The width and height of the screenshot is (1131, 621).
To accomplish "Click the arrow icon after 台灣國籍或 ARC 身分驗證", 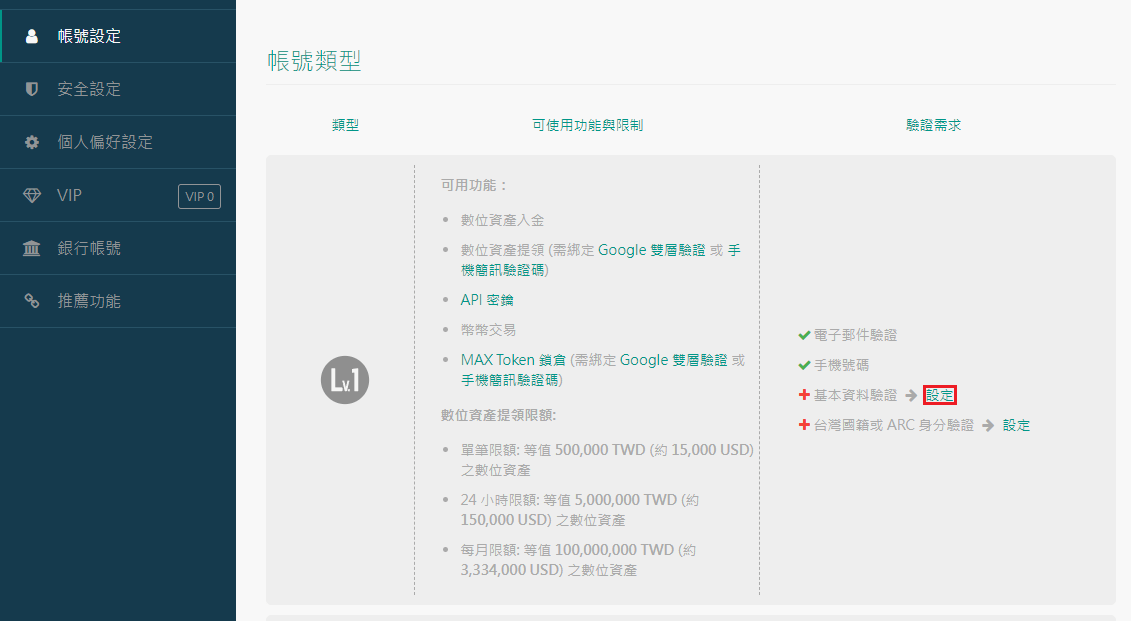I will click(987, 425).
